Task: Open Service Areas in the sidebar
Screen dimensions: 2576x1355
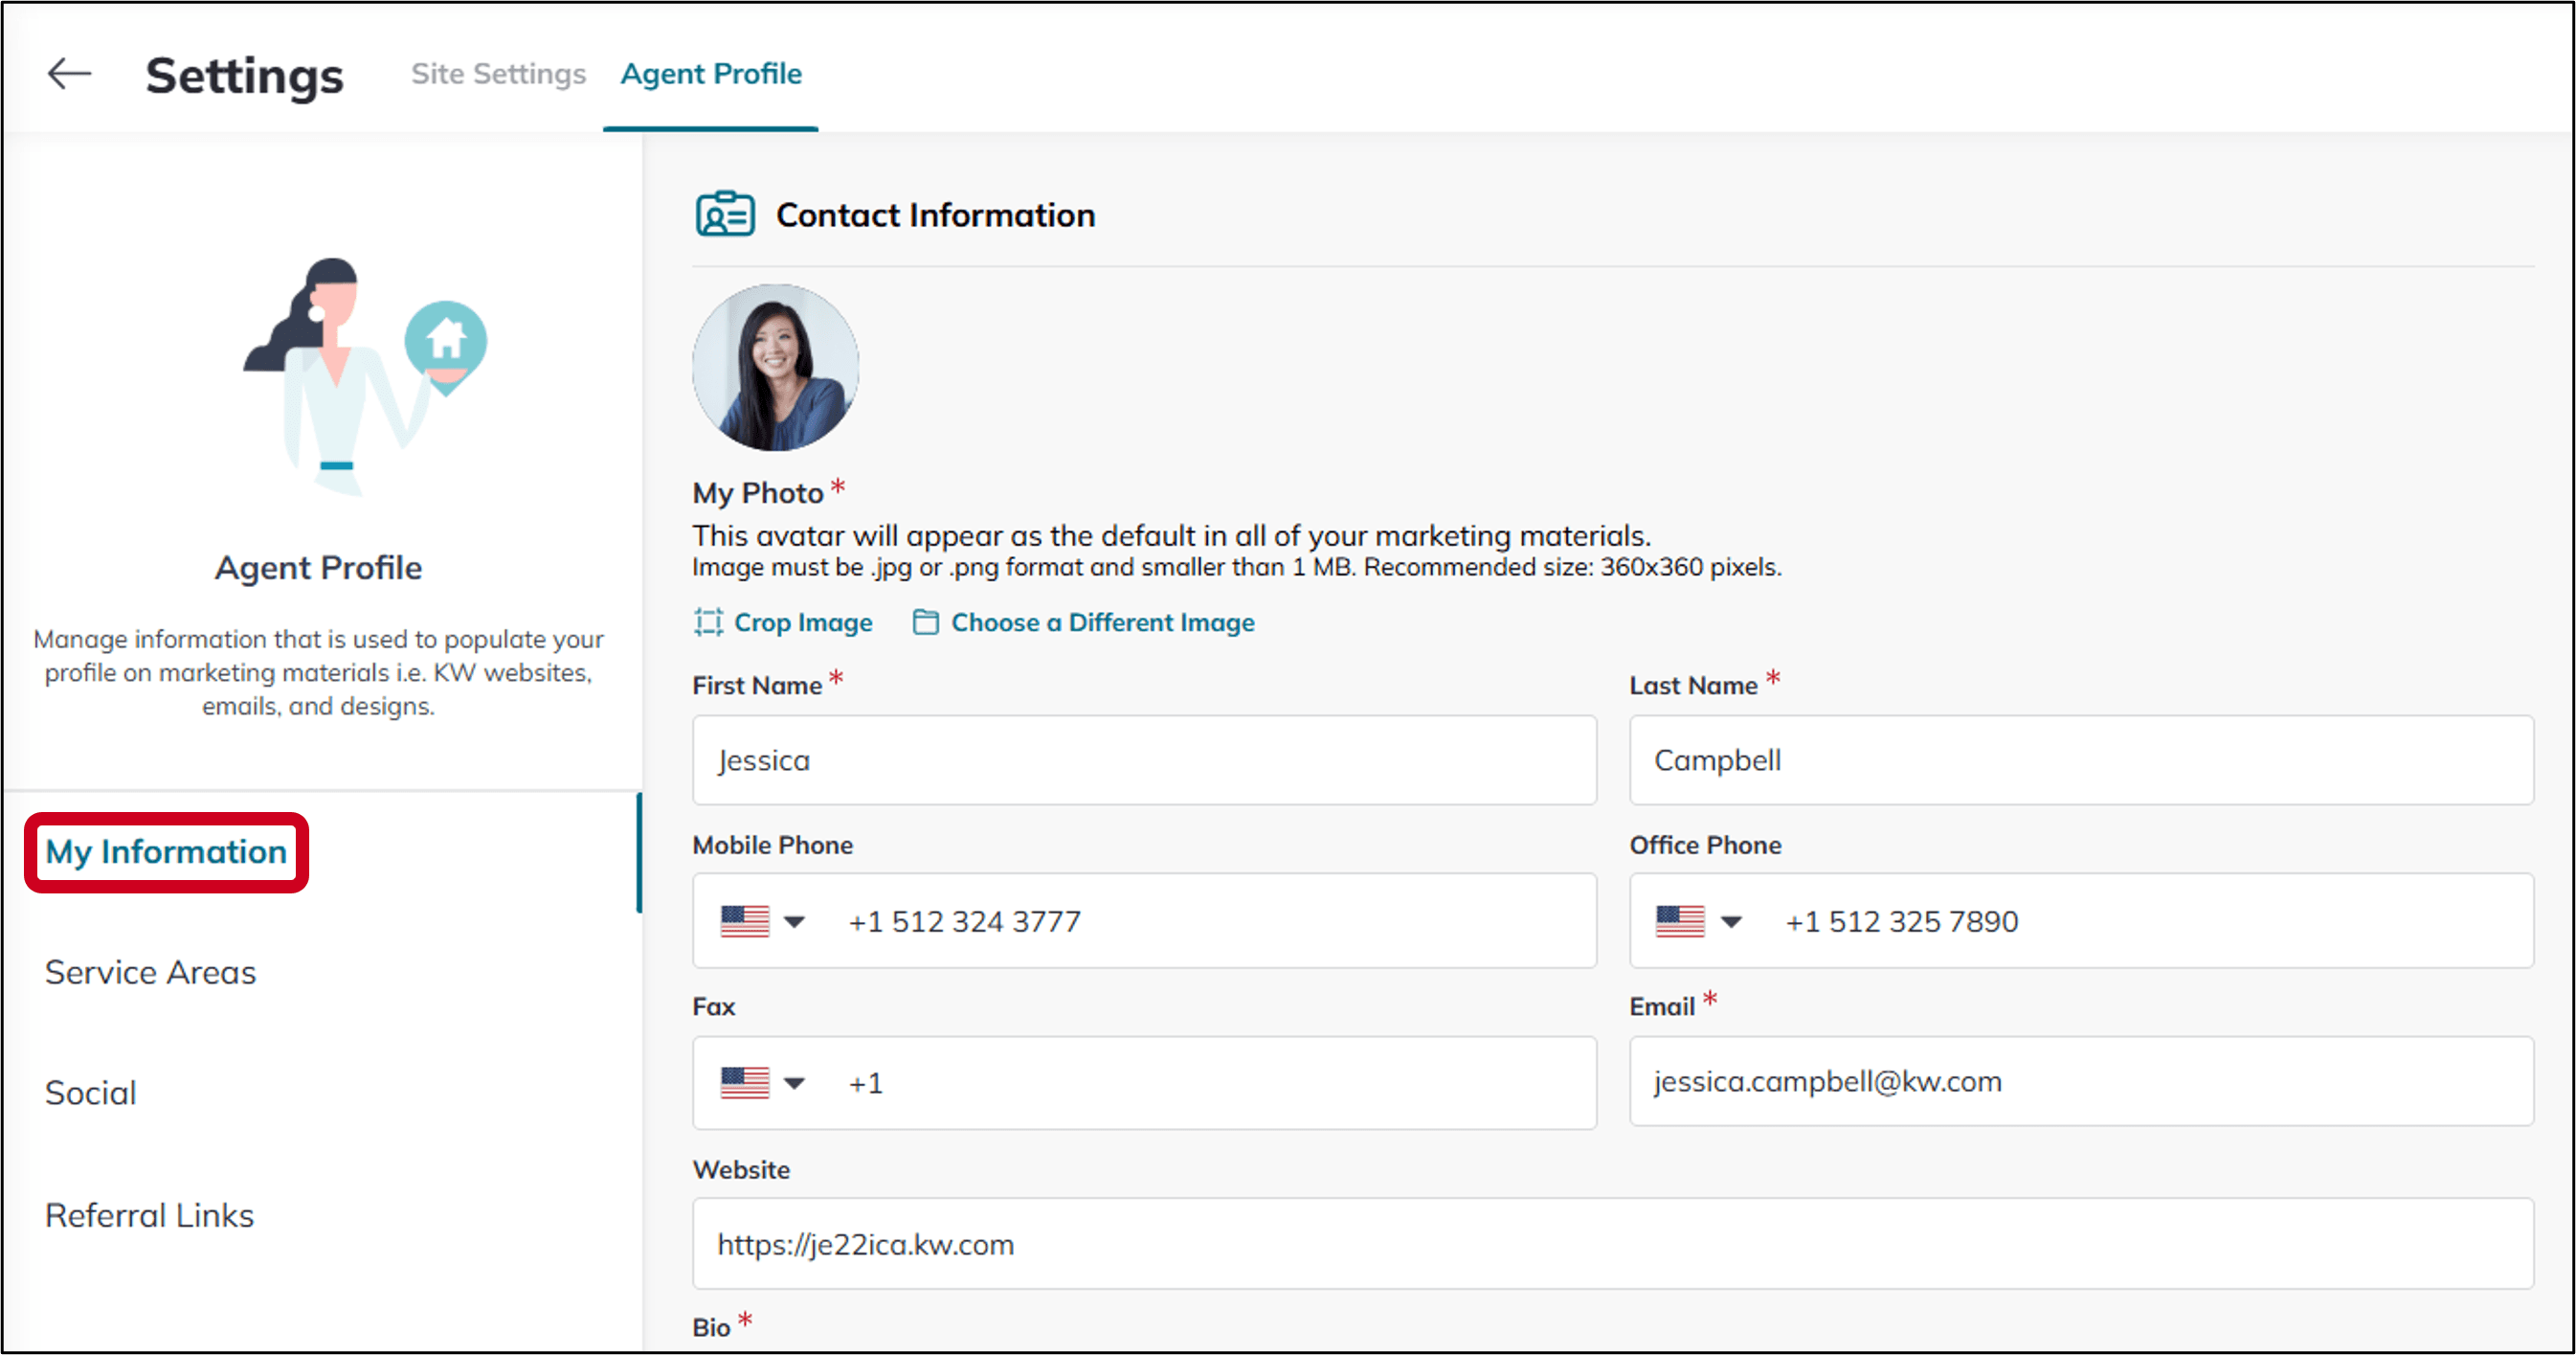Action: [x=150, y=973]
